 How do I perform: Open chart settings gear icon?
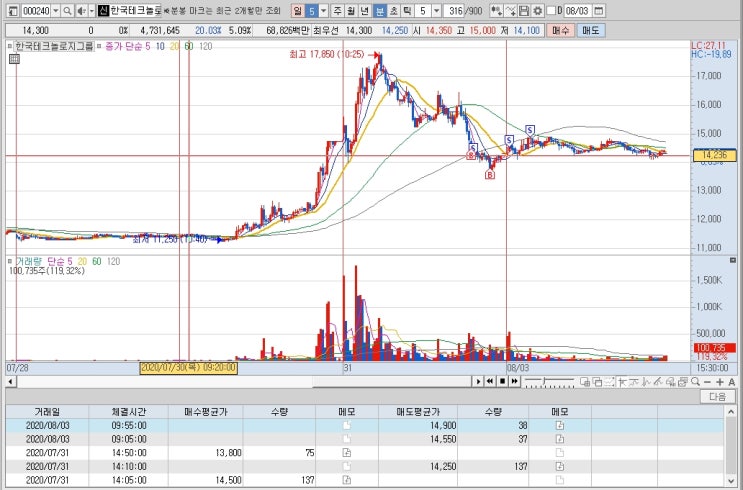pyautogui.click(x=537, y=10)
